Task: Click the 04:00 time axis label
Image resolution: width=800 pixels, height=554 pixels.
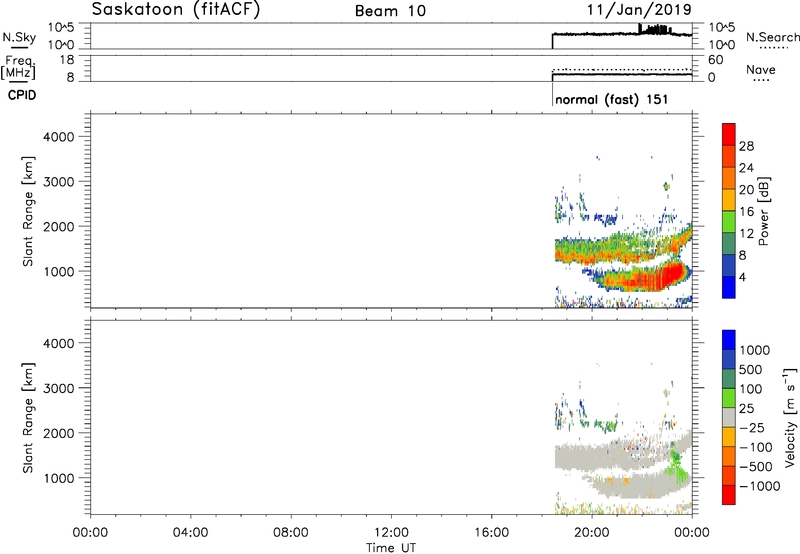Action: point(191,533)
